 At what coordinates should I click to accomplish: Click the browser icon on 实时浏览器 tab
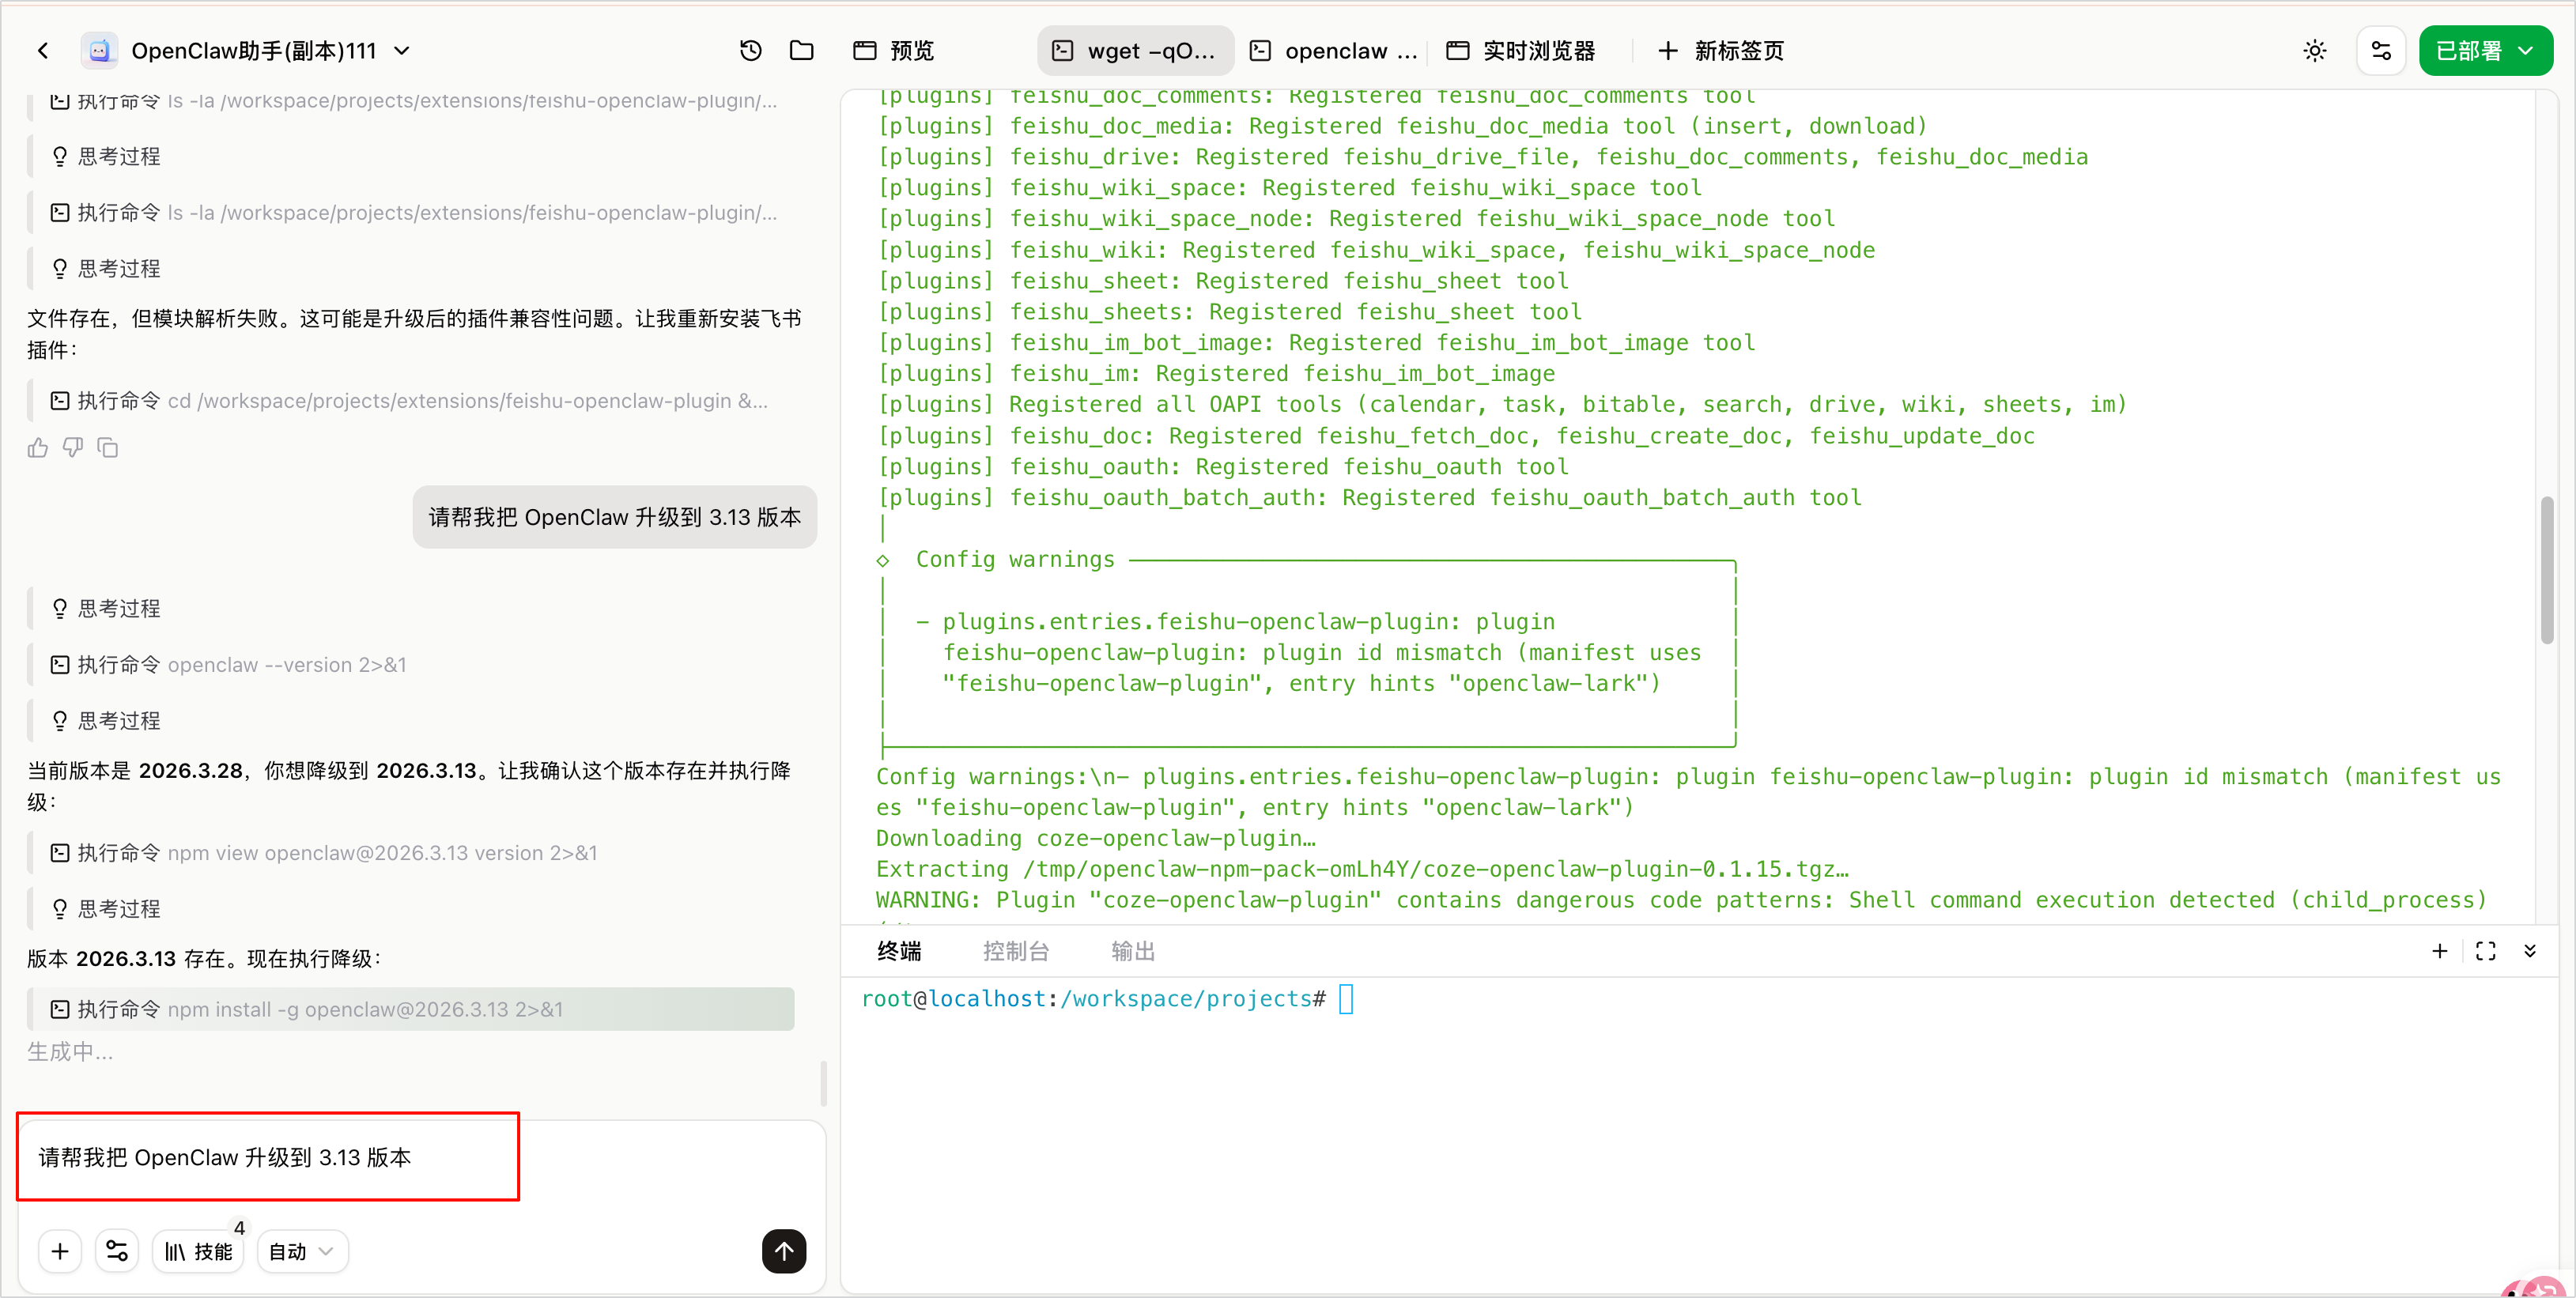(x=1458, y=51)
